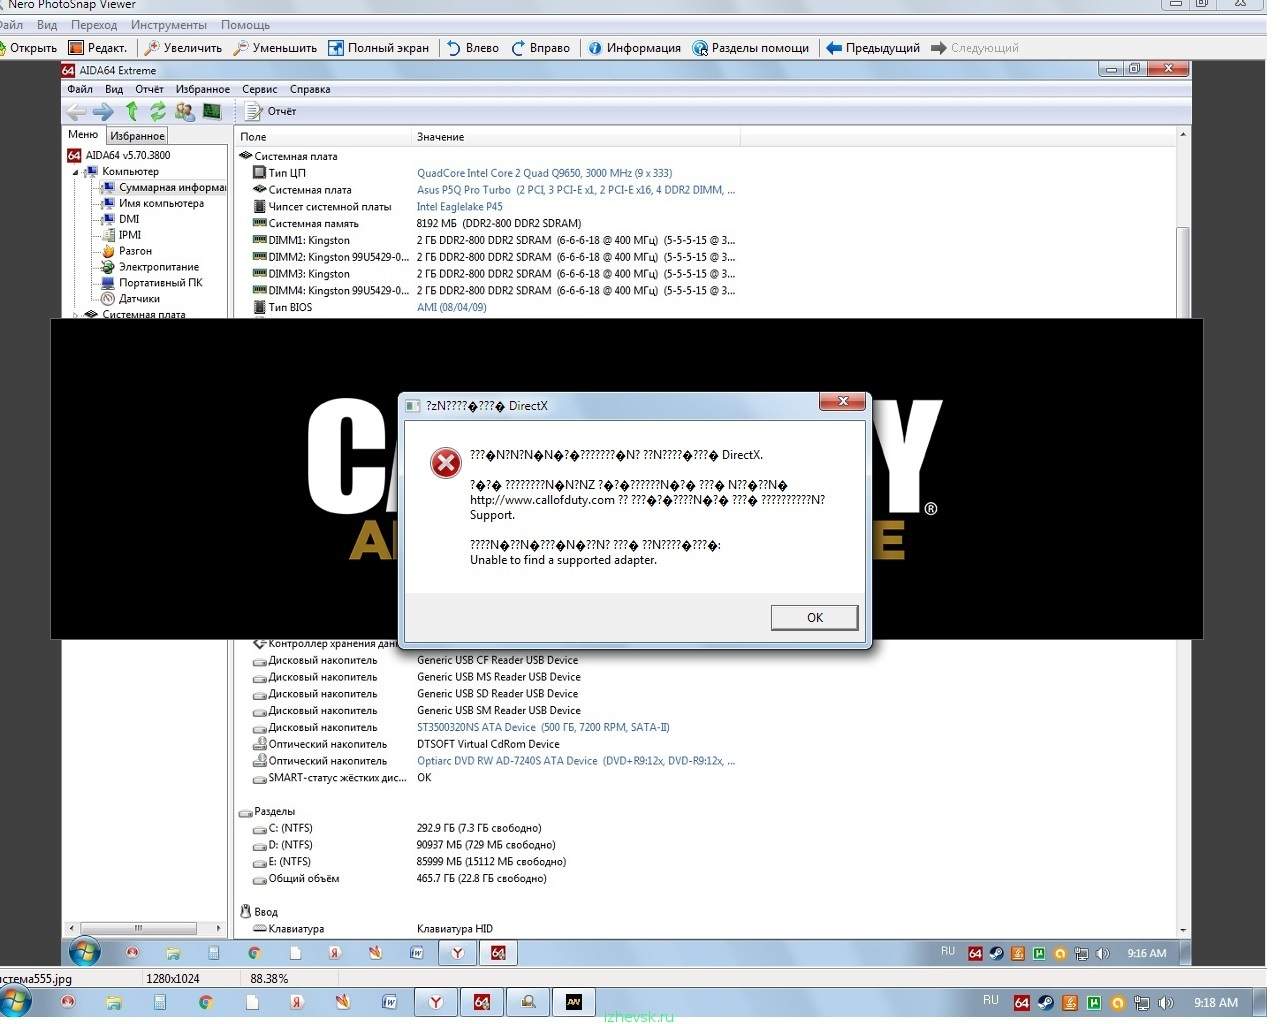Click the Отчёт report button in the AIDA64 toolbar
Screen dimensions: 1280x1024
271,111
